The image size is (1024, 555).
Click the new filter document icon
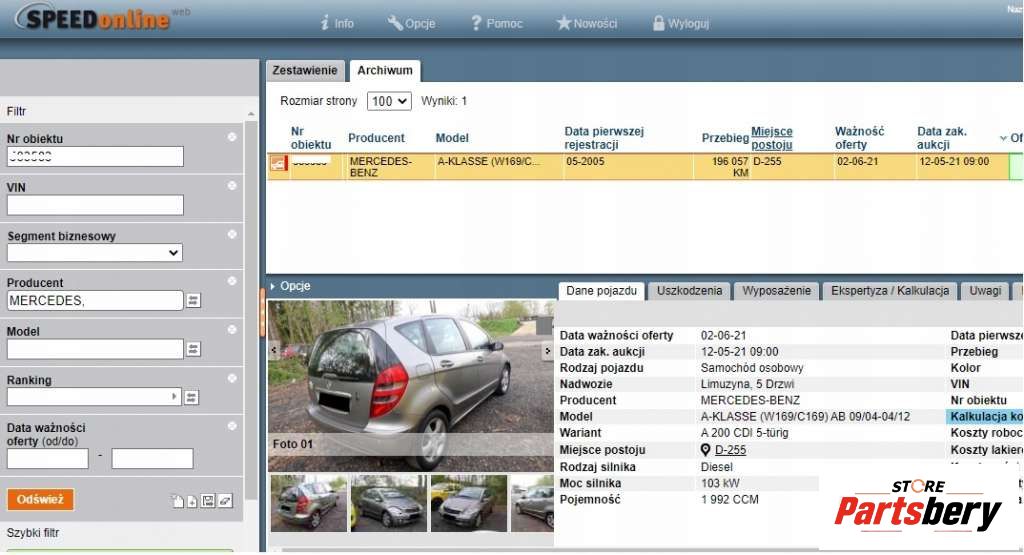click(178, 501)
